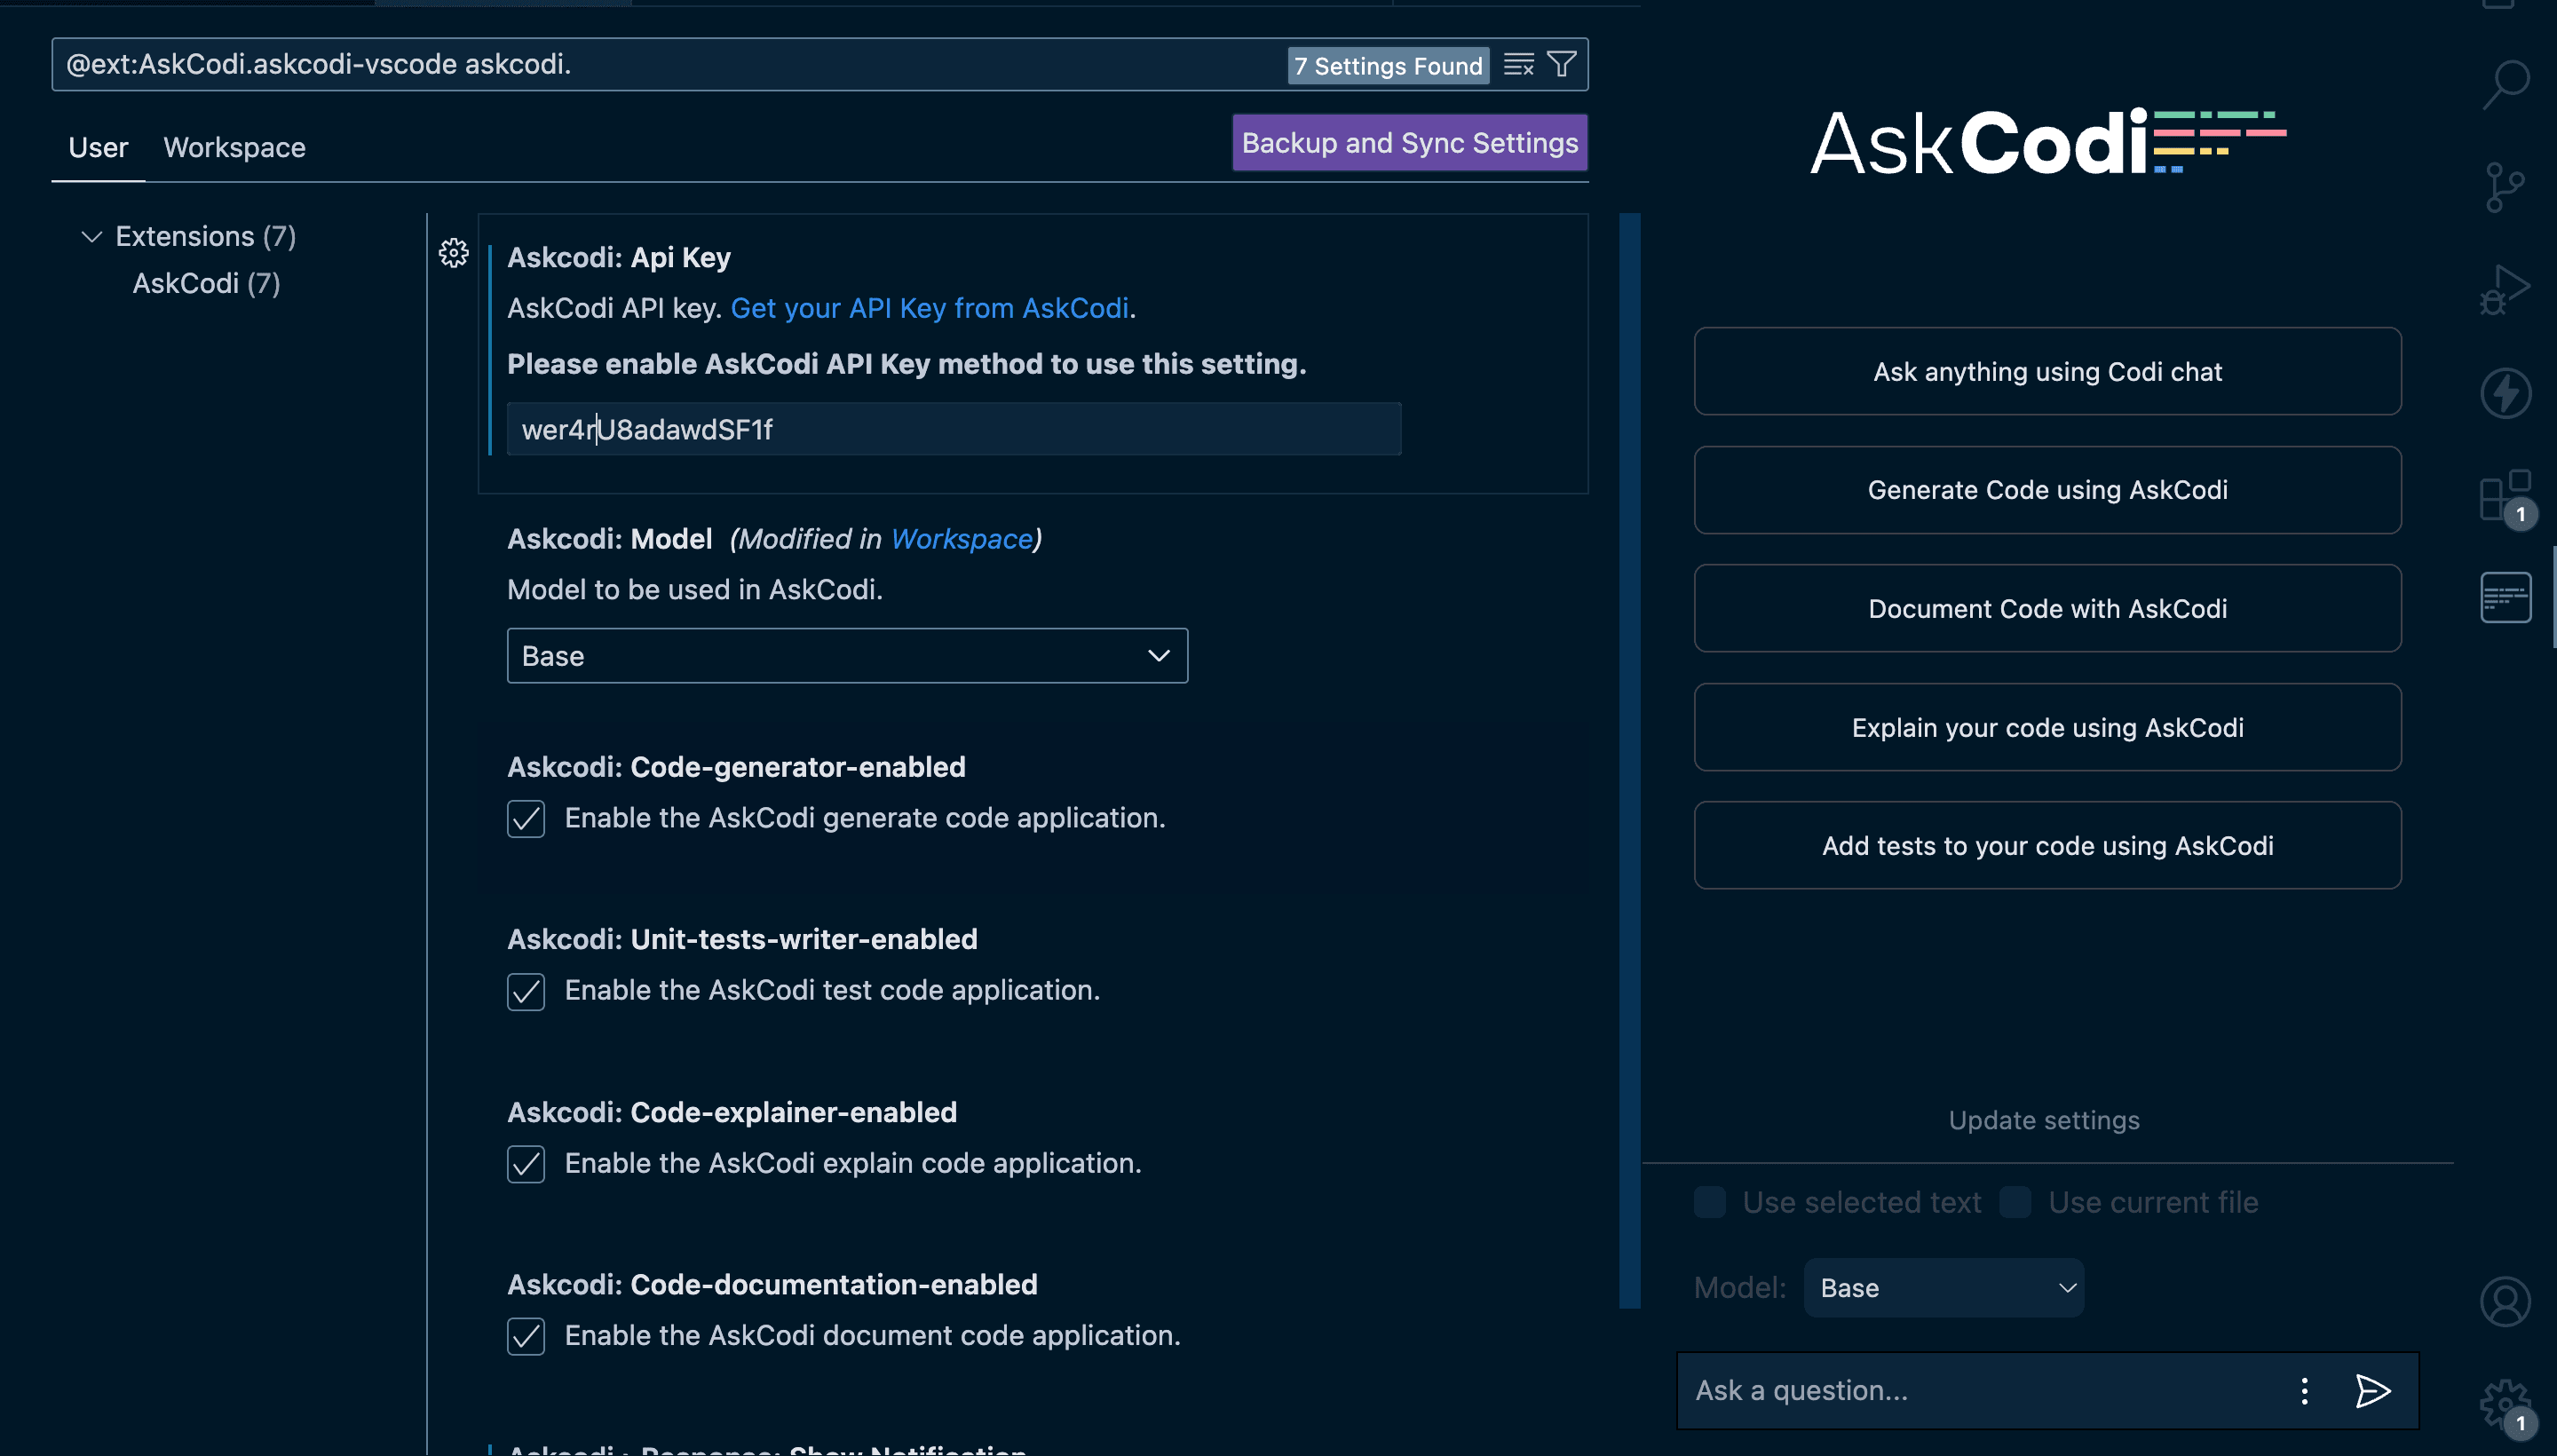Toggle Enable the AskCodi test code application
This screenshot has width=2557, height=1456.
point(526,991)
